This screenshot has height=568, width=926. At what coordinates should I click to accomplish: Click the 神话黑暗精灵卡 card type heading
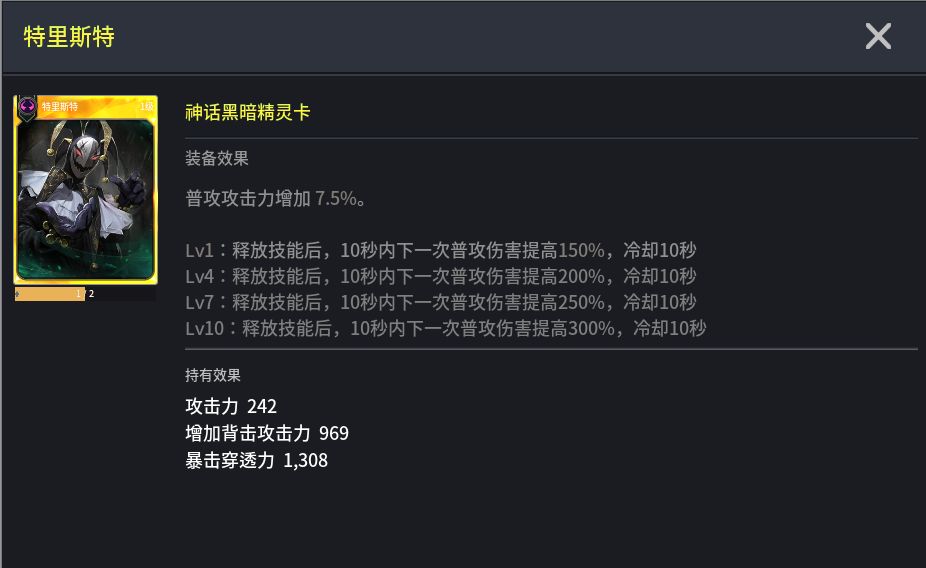point(248,112)
